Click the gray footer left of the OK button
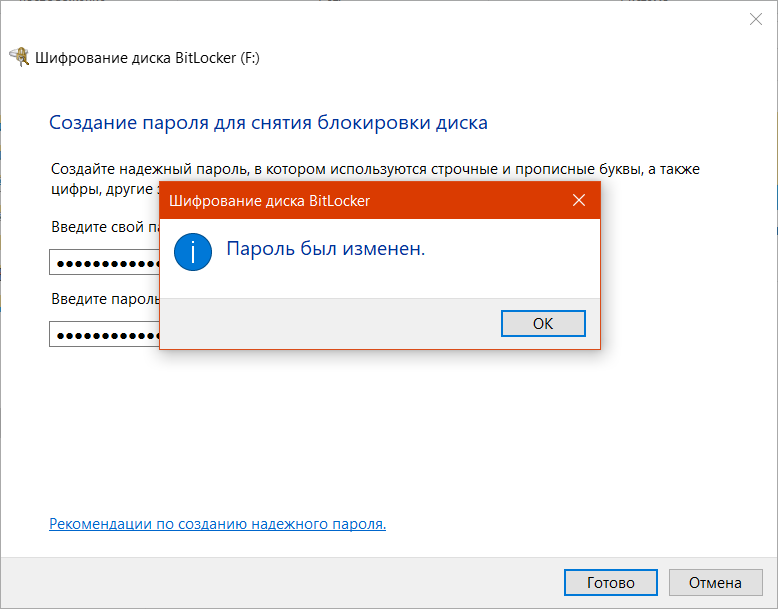 pos(330,323)
